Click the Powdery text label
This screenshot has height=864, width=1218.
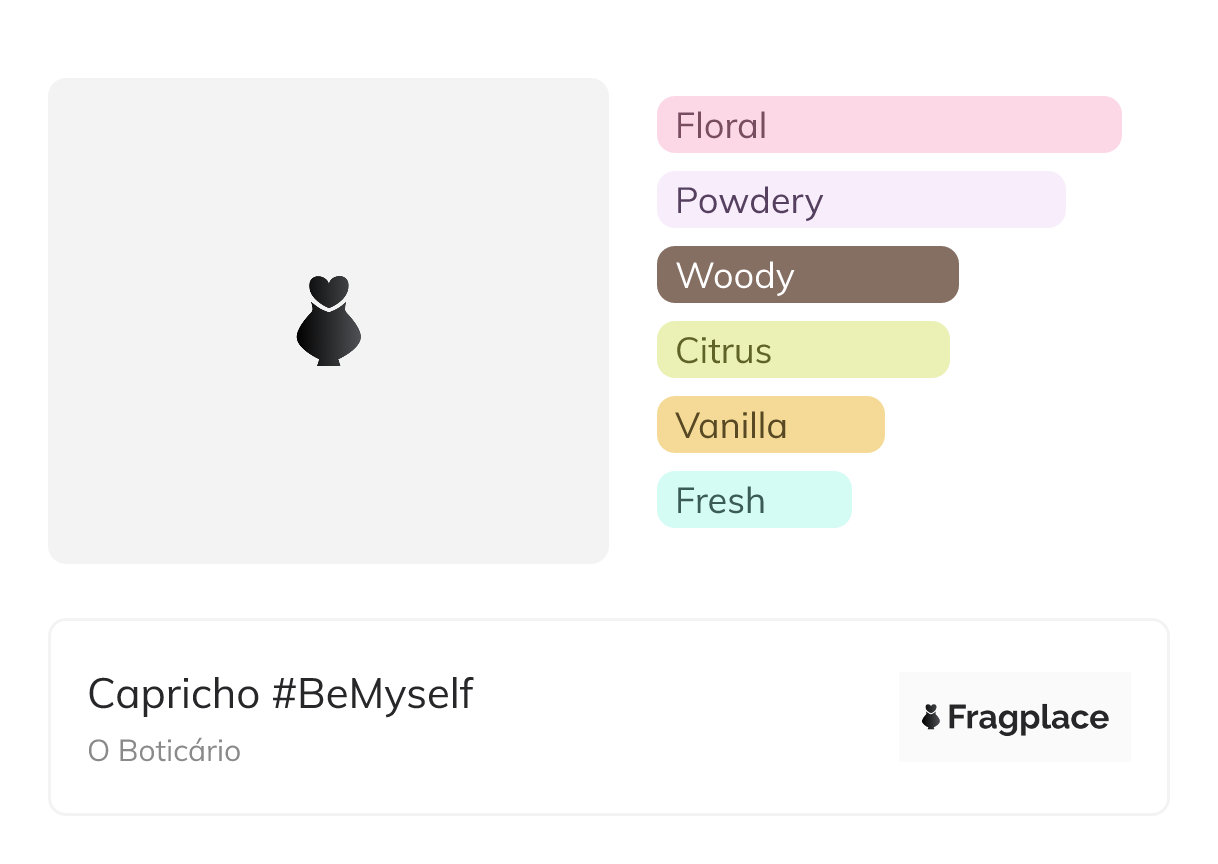tap(749, 201)
